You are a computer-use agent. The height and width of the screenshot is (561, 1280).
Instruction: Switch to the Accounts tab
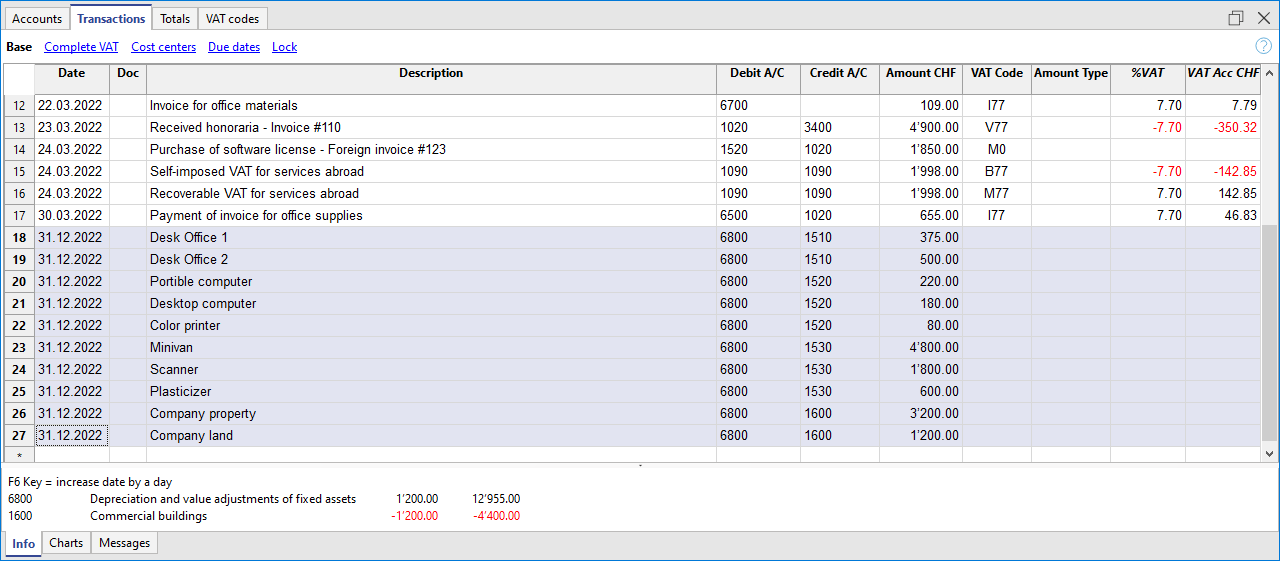click(37, 19)
